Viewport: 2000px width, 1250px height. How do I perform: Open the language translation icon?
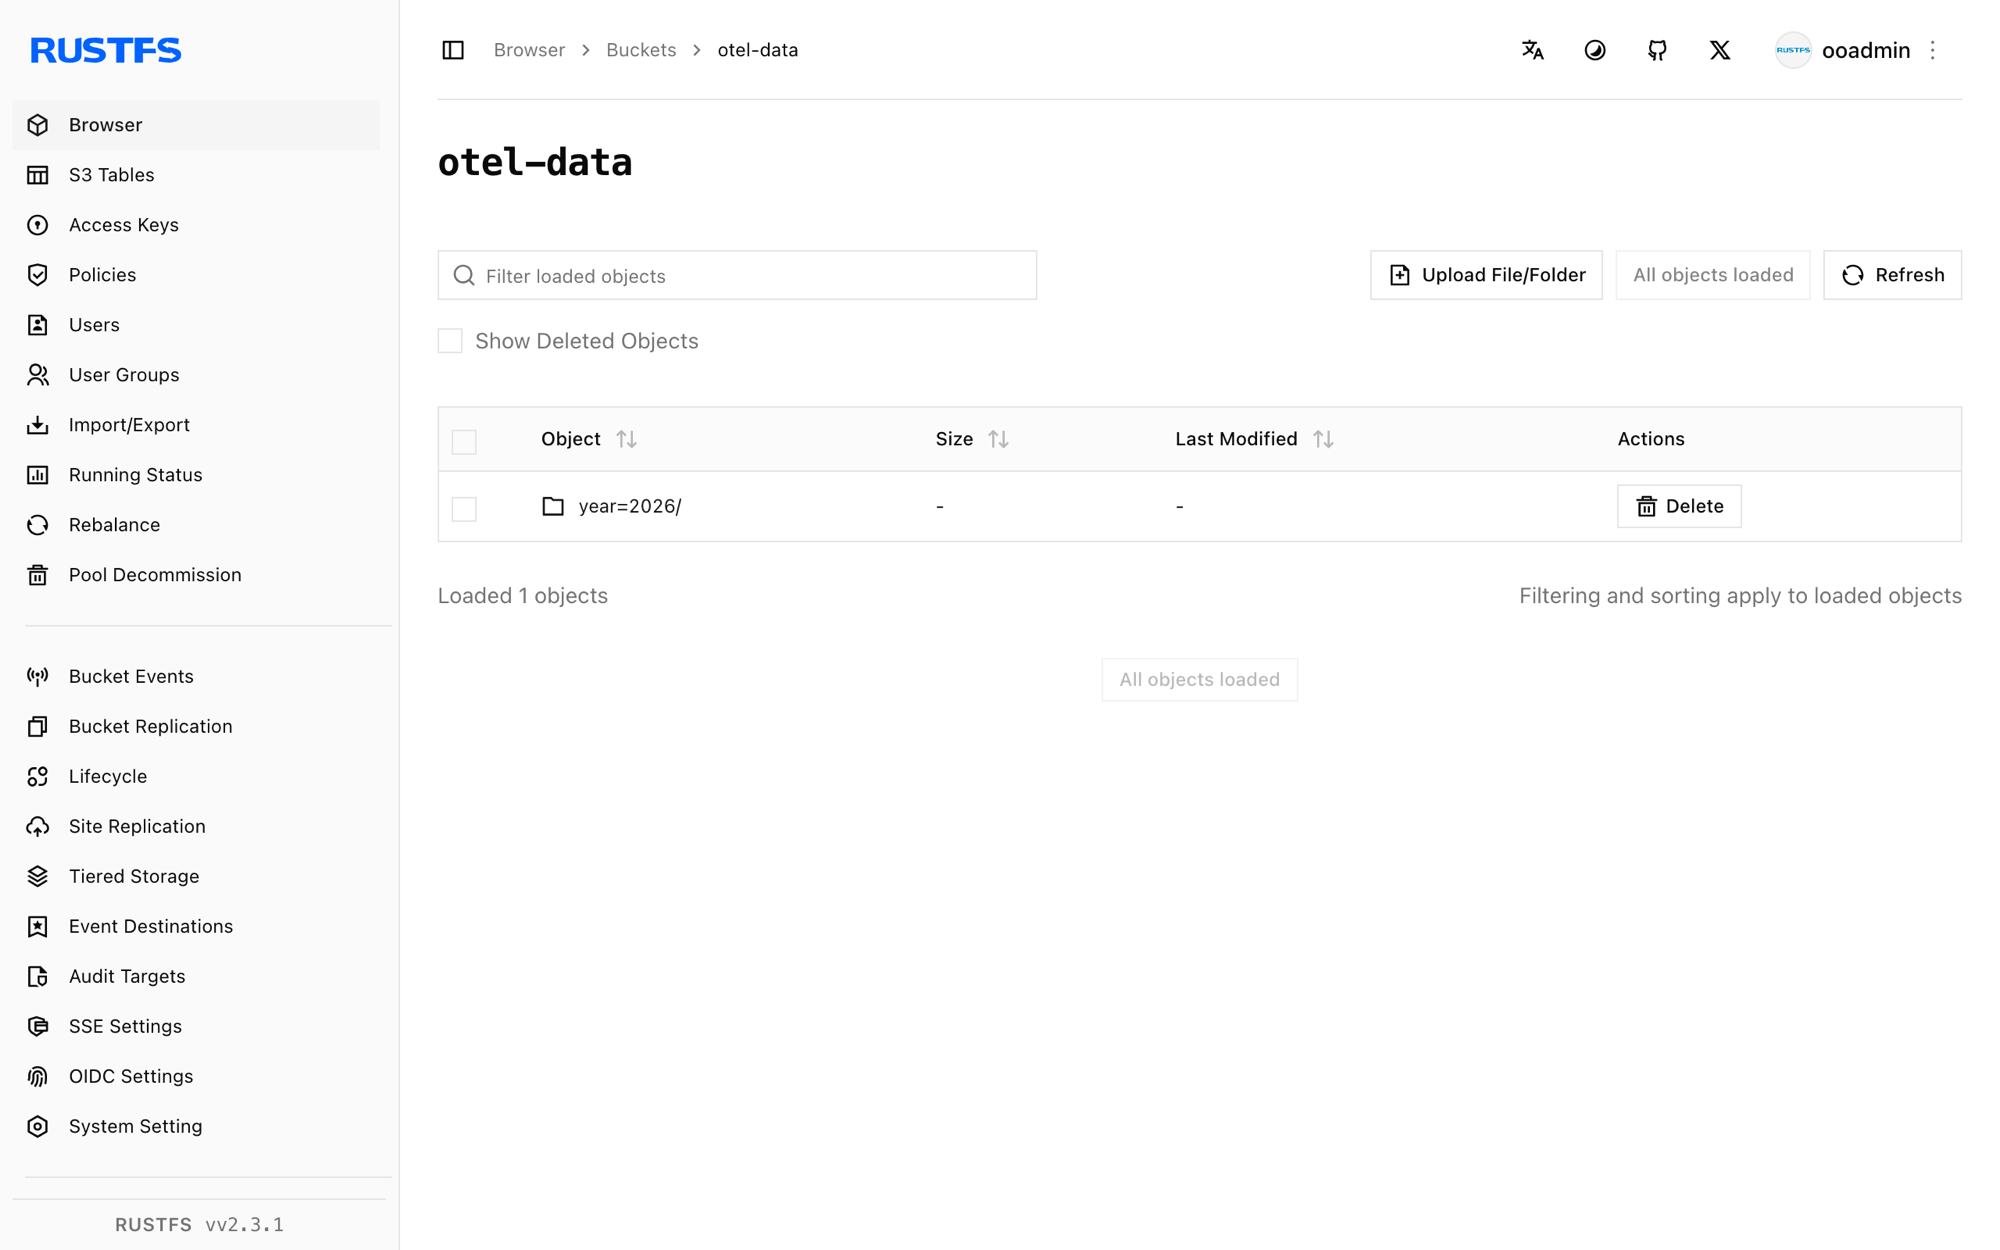pyautogui.click(x=1532, y=50)
